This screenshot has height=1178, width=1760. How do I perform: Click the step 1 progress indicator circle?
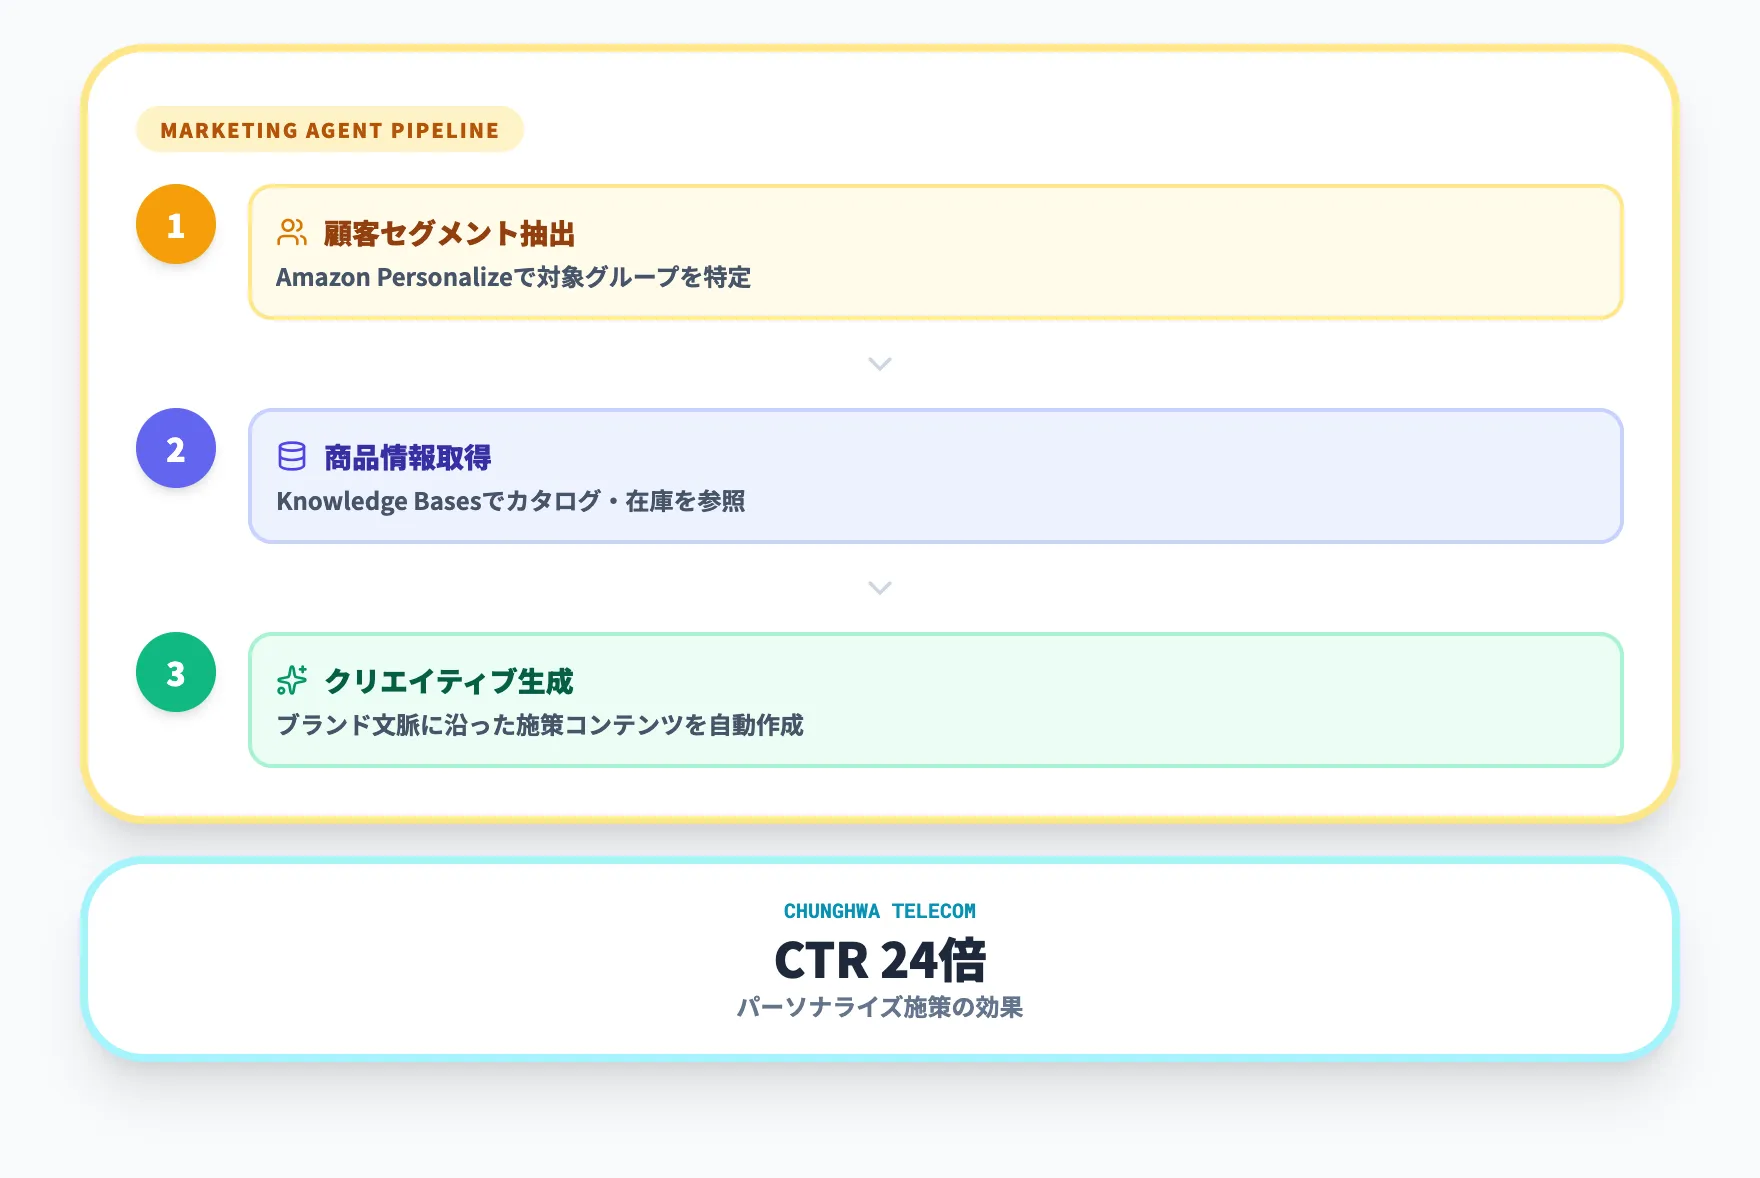(x=175, y=225)
